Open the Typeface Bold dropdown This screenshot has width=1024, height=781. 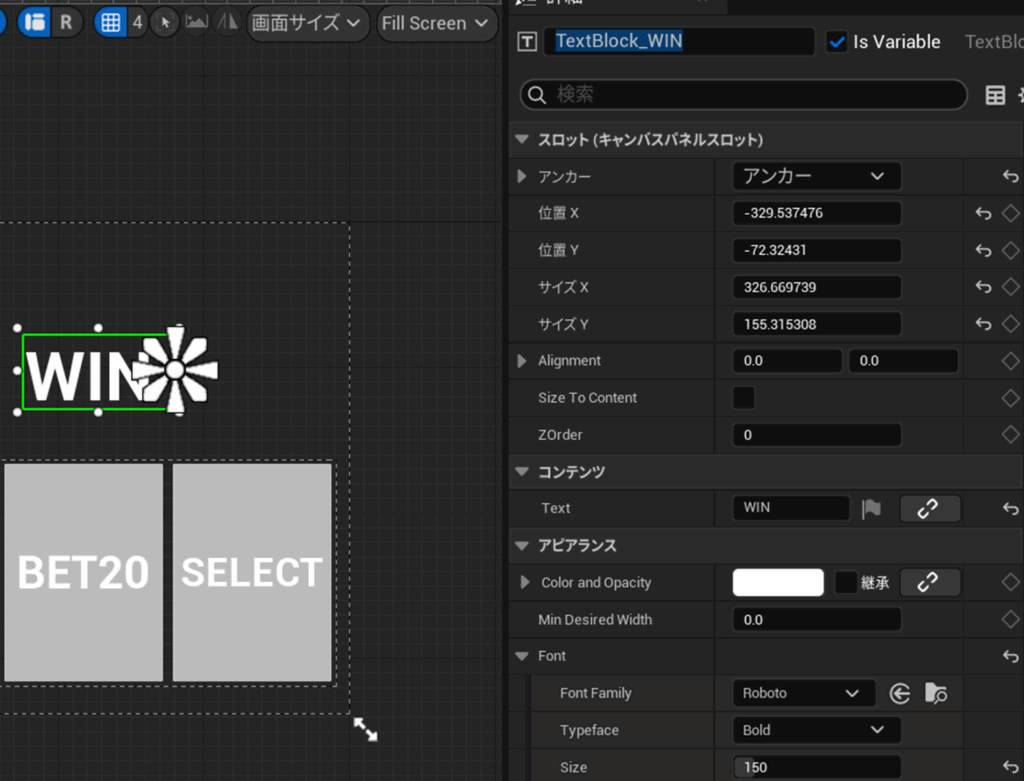pyautogui.click(x=815, y=730)
